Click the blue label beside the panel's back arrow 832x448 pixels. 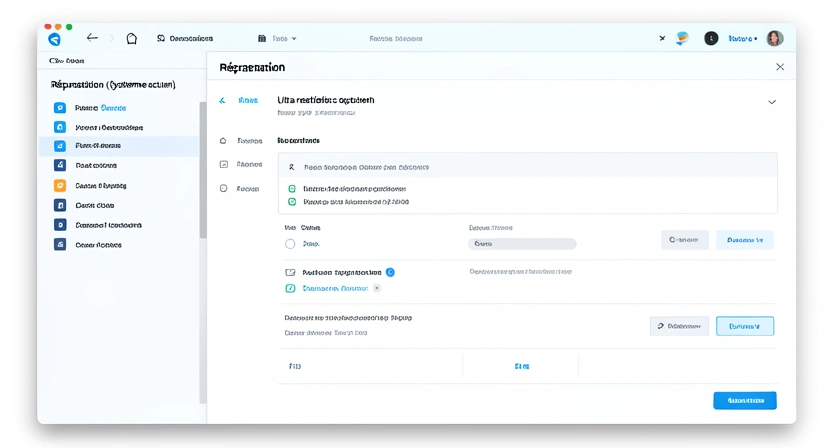[248, 100]
